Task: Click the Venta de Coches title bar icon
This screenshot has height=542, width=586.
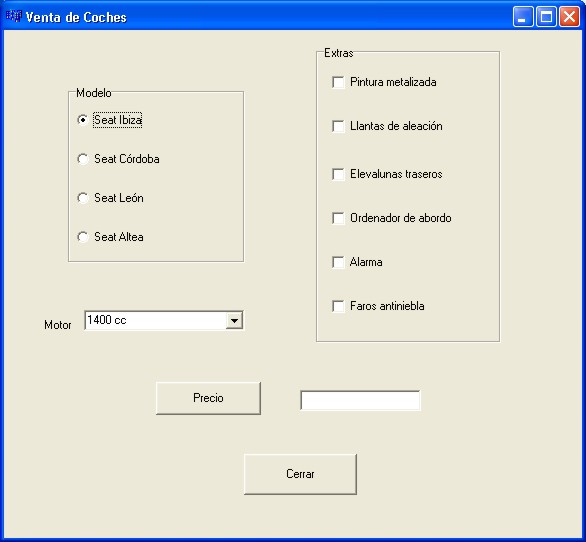Action: [14, 16]
